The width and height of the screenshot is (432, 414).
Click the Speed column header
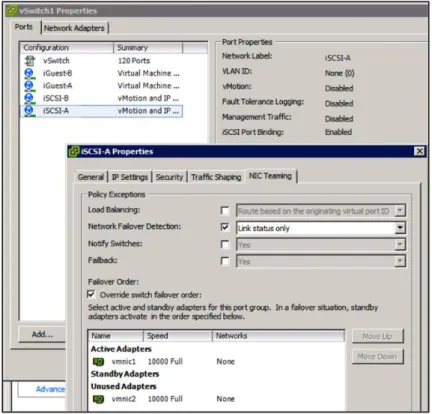[178, 336]
